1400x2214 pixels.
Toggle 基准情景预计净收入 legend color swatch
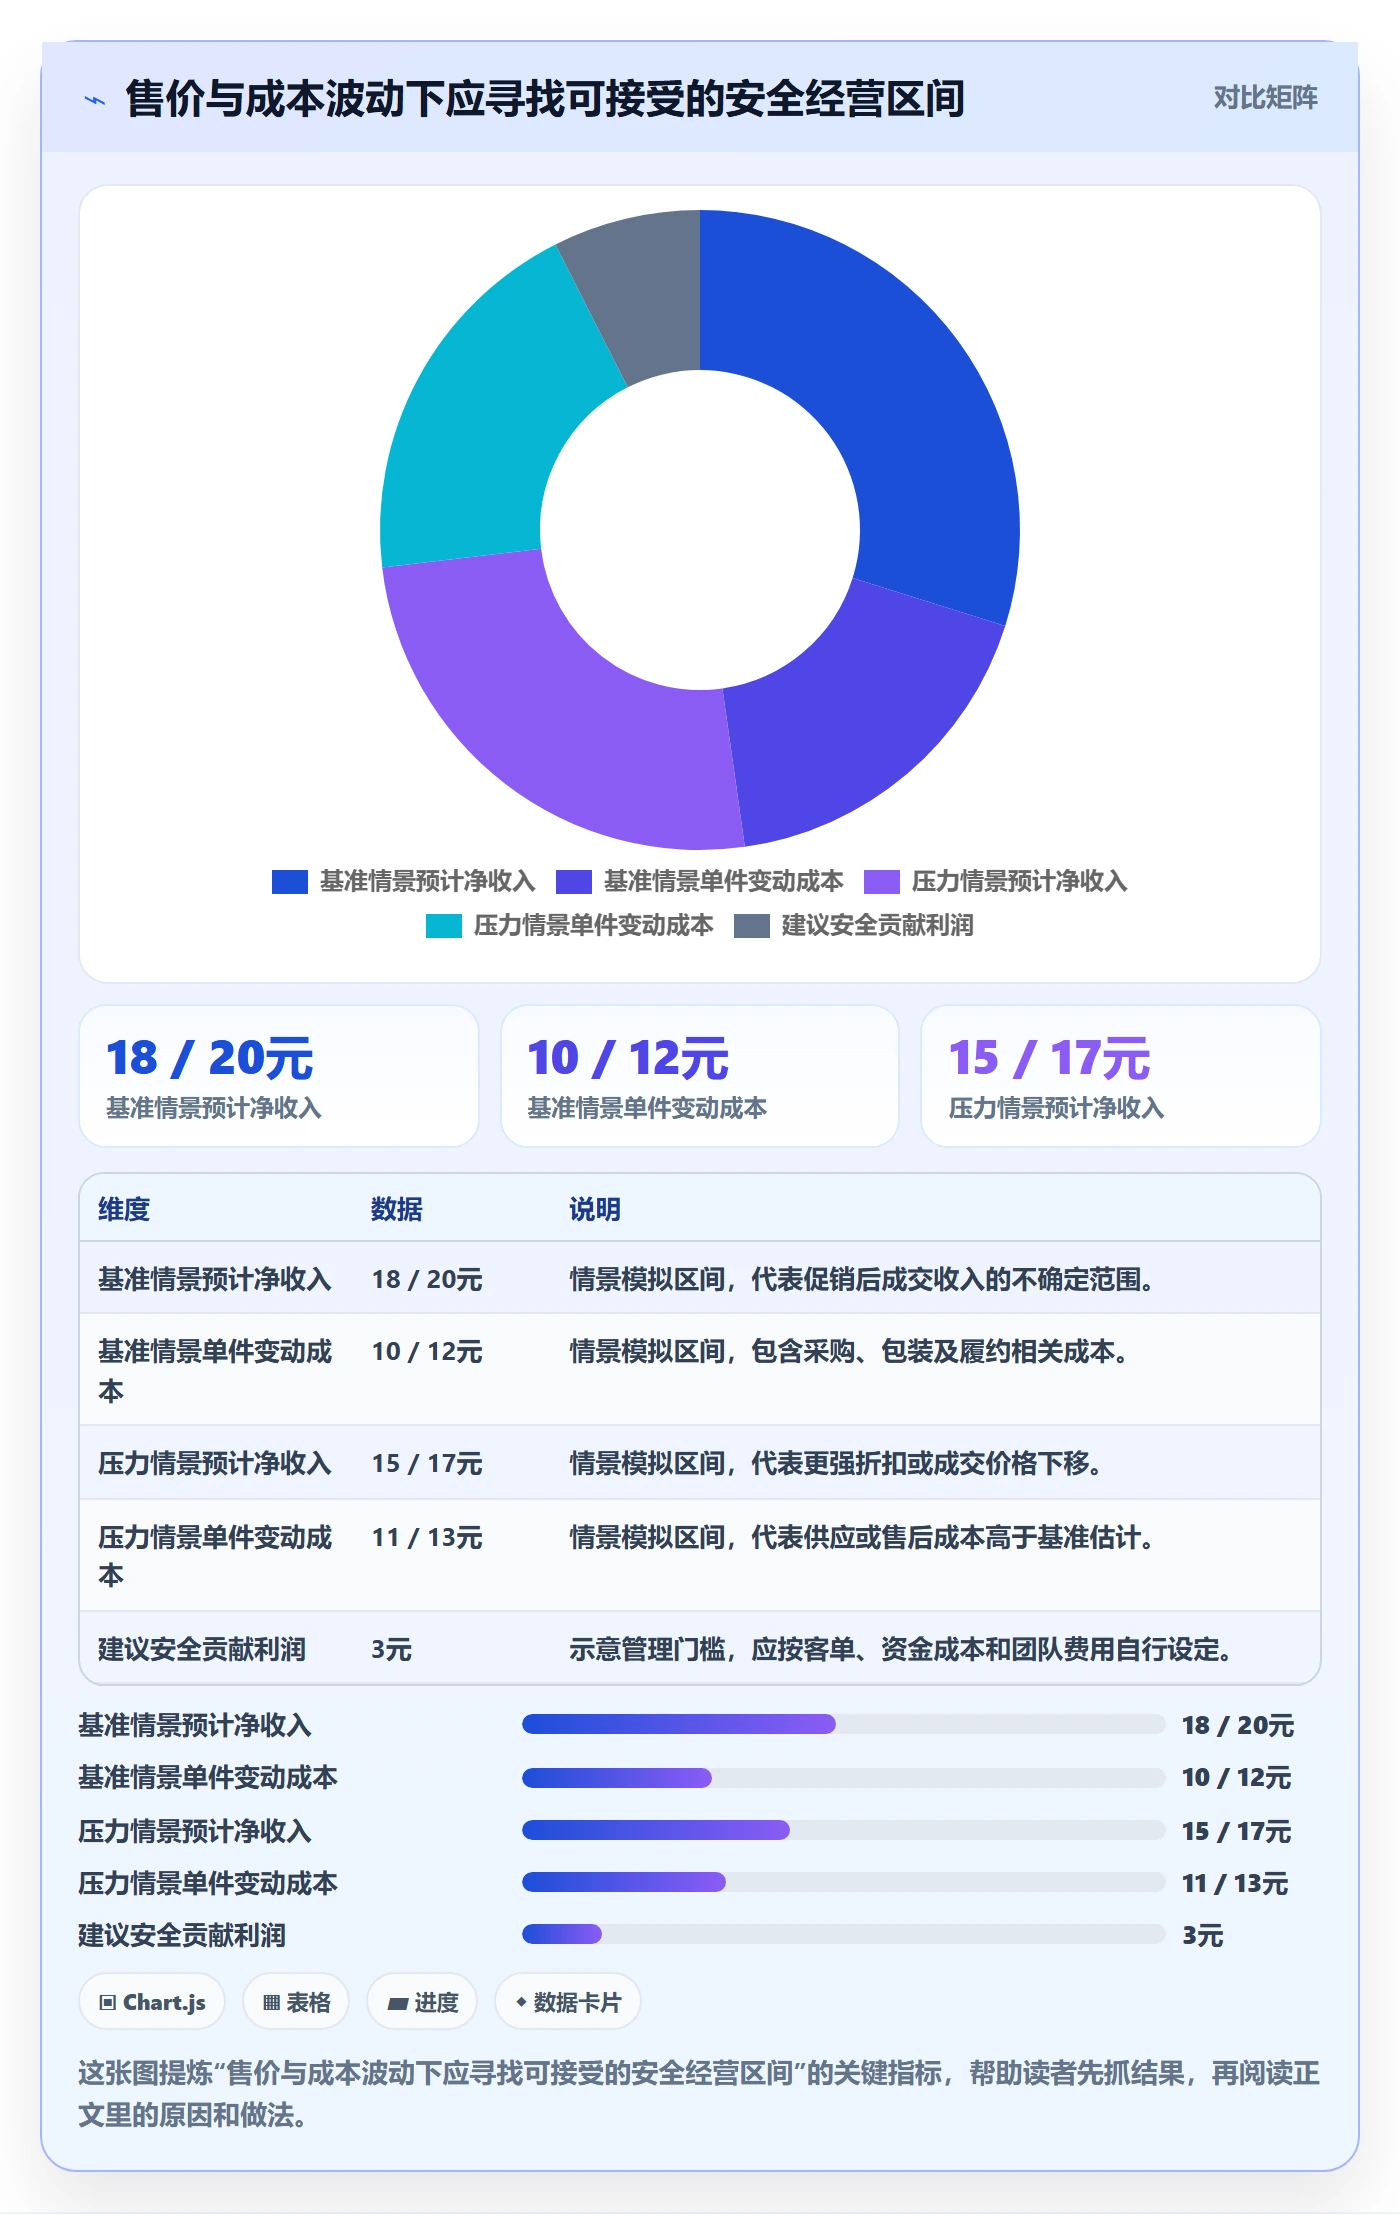pyautogui.click(x=289, y=882)
